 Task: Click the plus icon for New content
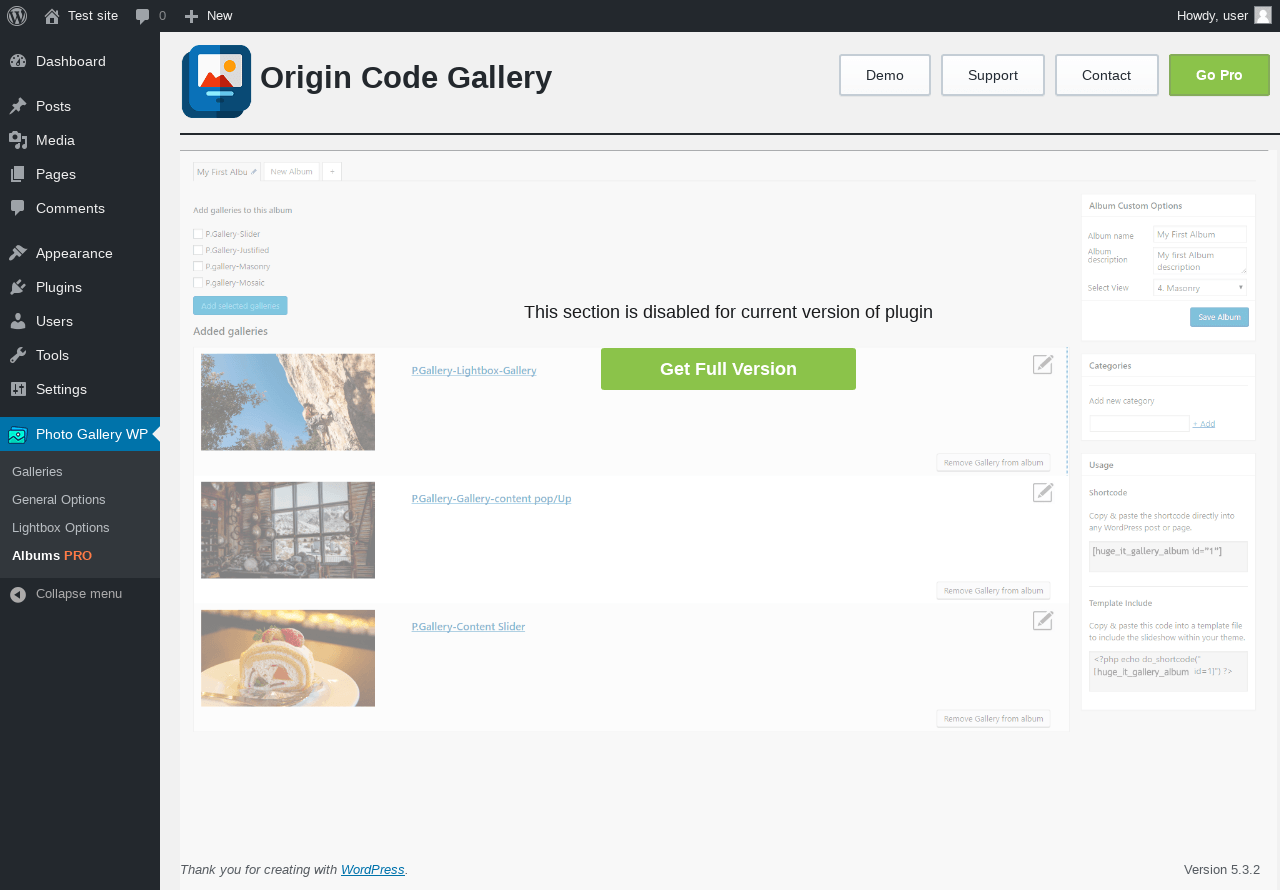tap(192, 16)
